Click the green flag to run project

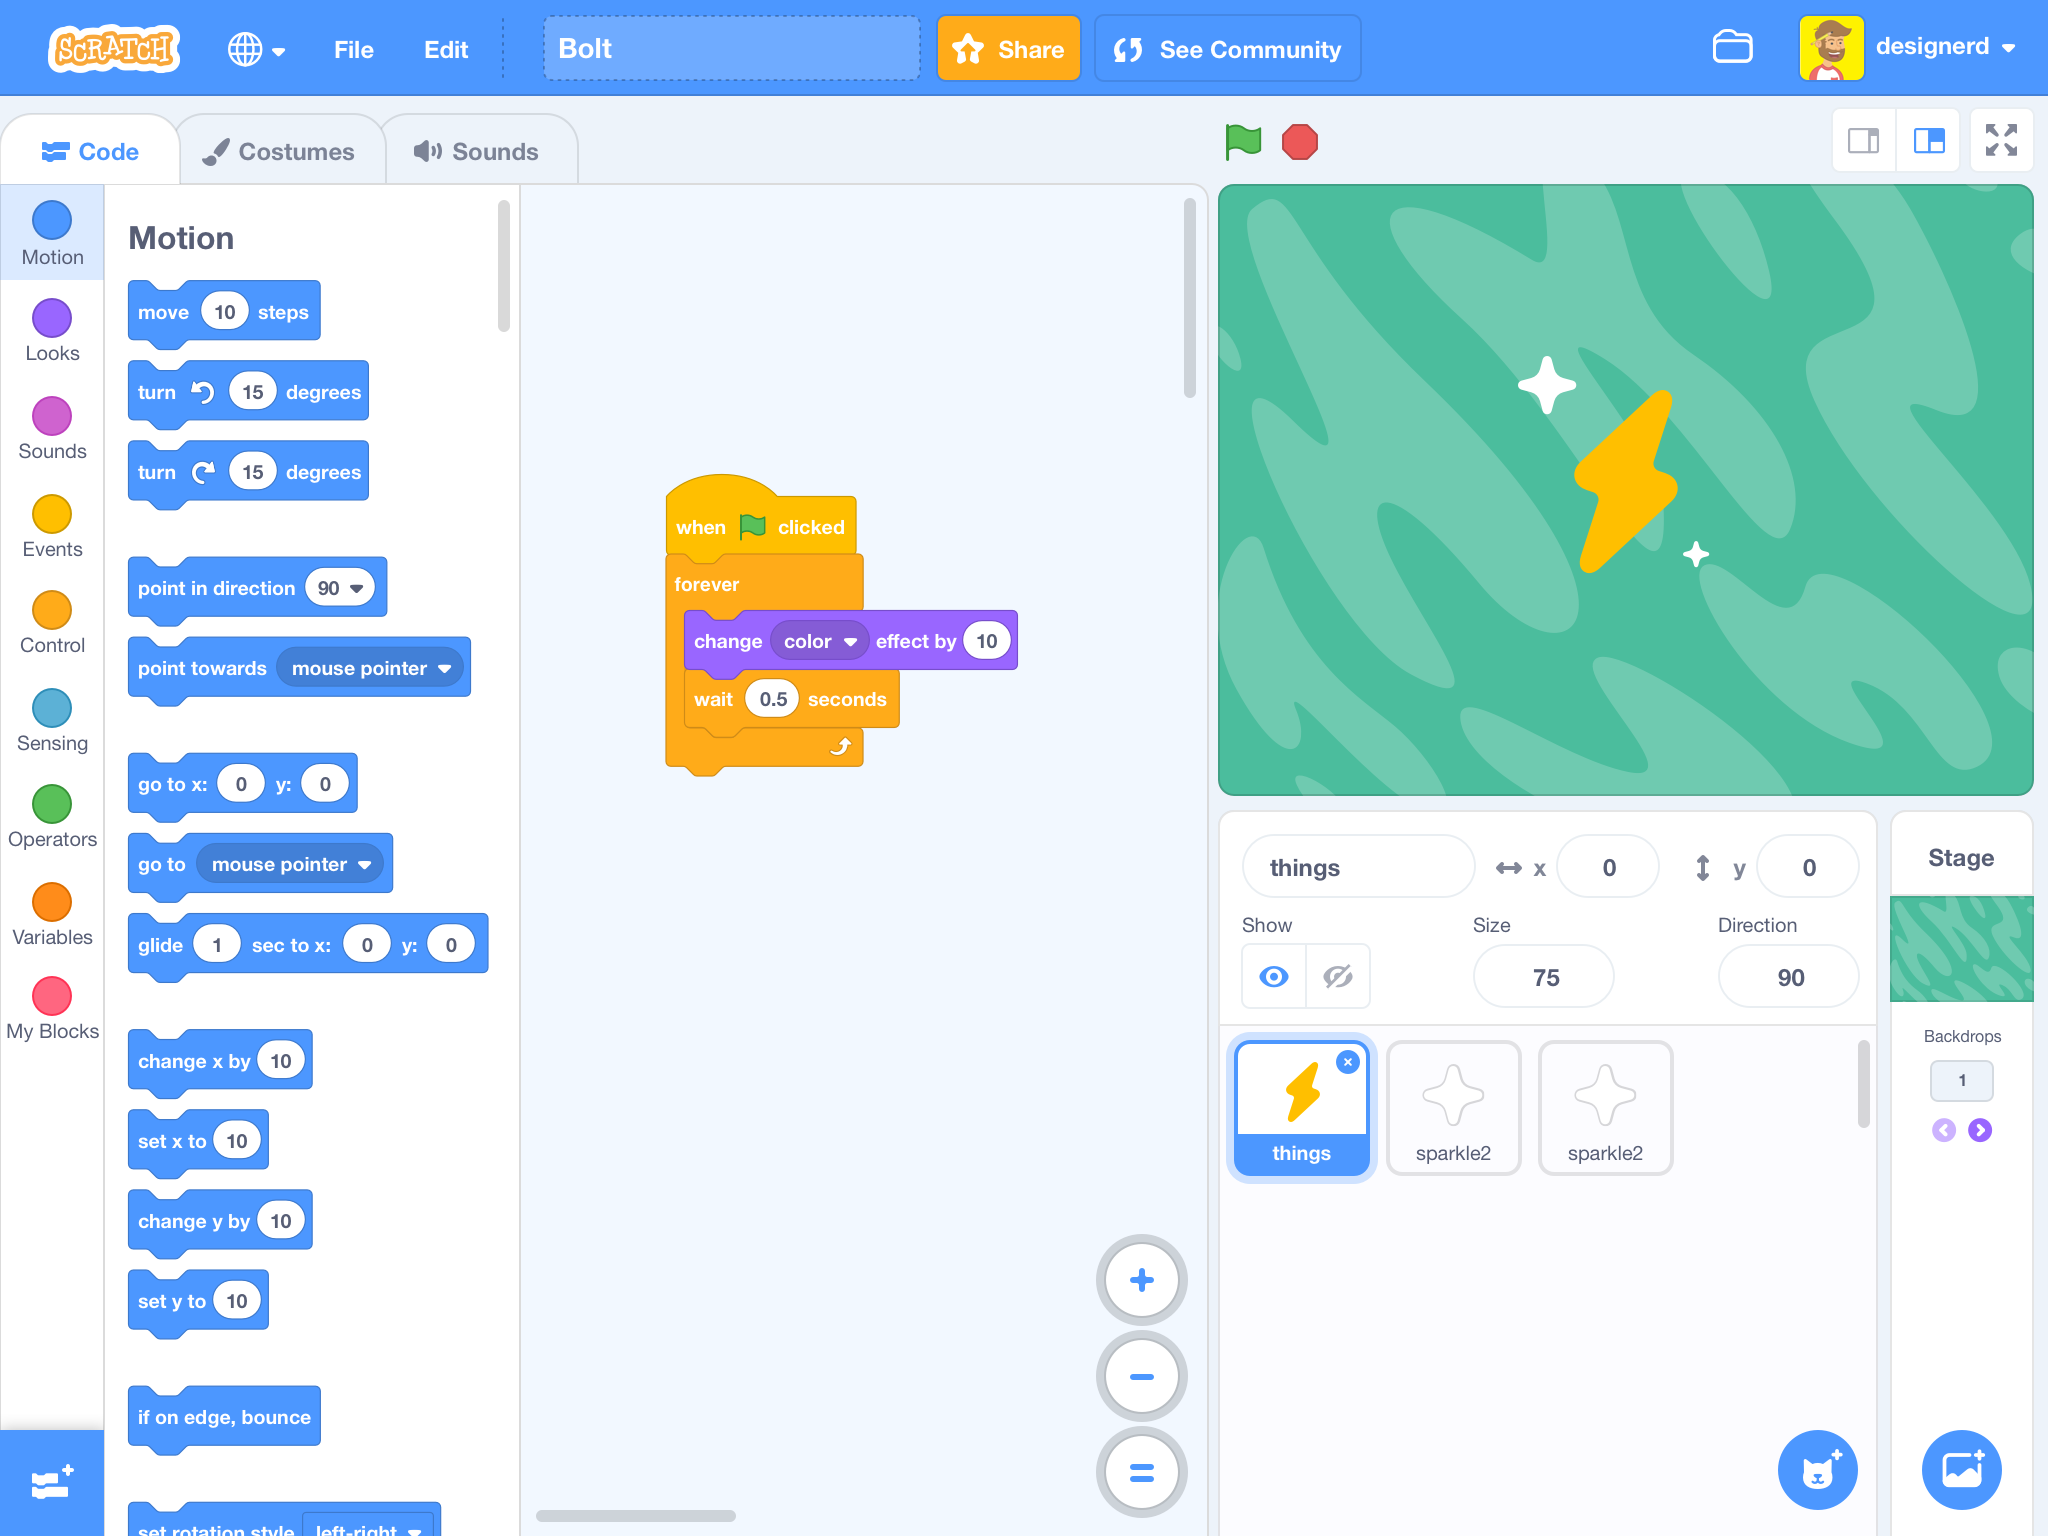[x=1243, y=141]
